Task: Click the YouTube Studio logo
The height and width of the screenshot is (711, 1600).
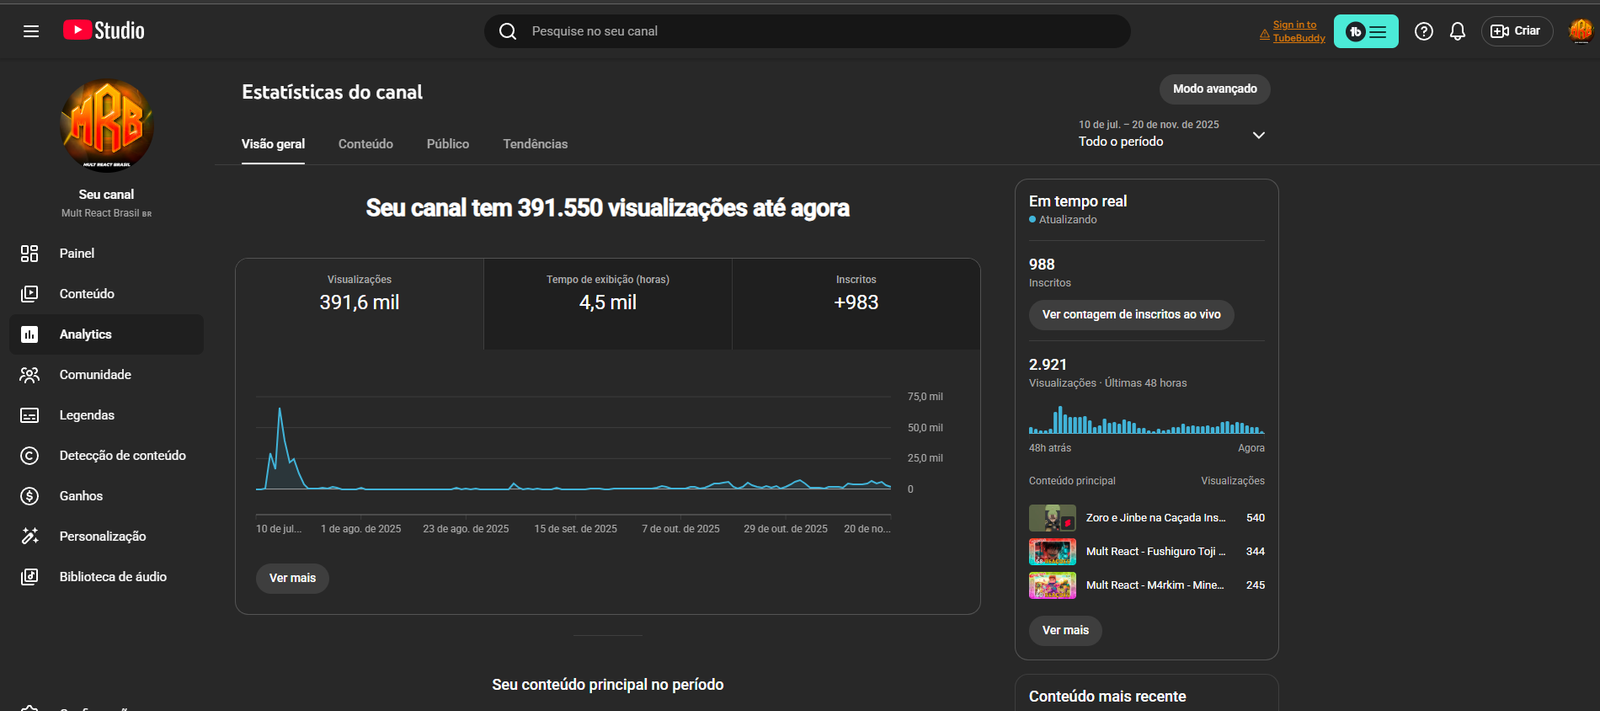Action: (x=104, y=31)
